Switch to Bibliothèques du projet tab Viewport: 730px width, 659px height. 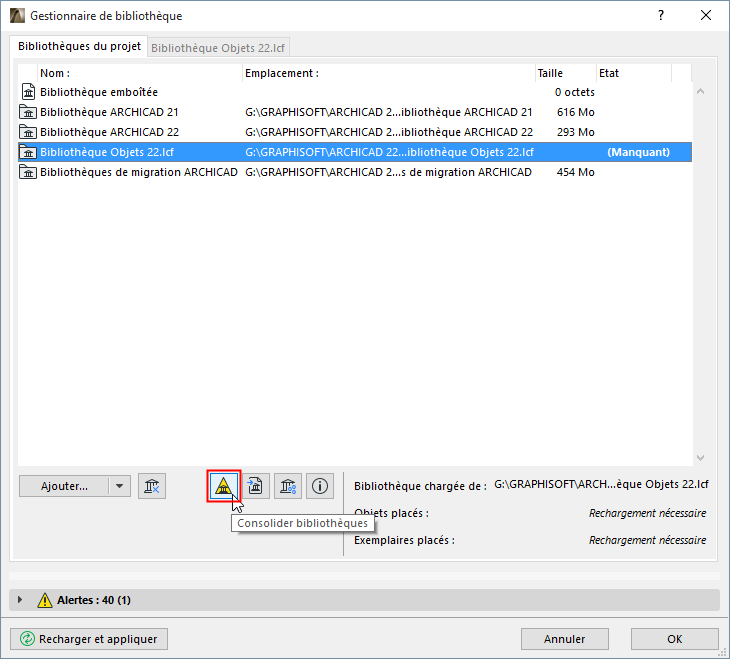(x=79, y=46)
